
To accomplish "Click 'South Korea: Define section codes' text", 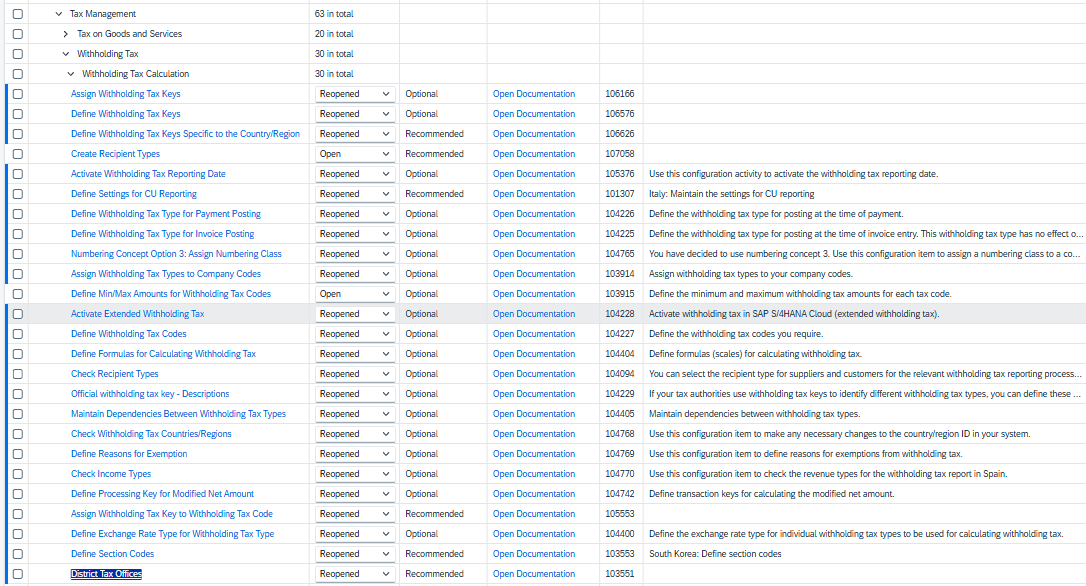I will tap(715, 554).
